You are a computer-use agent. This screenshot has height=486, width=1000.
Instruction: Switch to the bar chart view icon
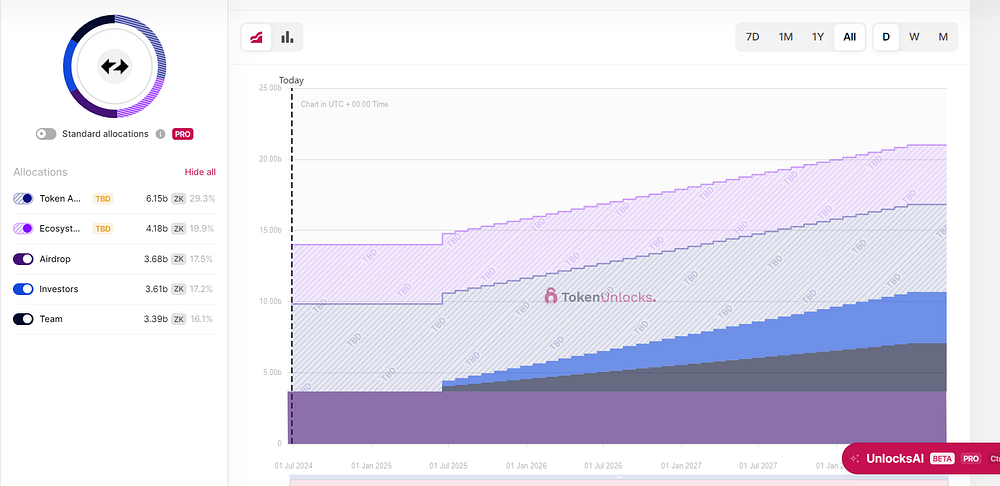(288, 37)
